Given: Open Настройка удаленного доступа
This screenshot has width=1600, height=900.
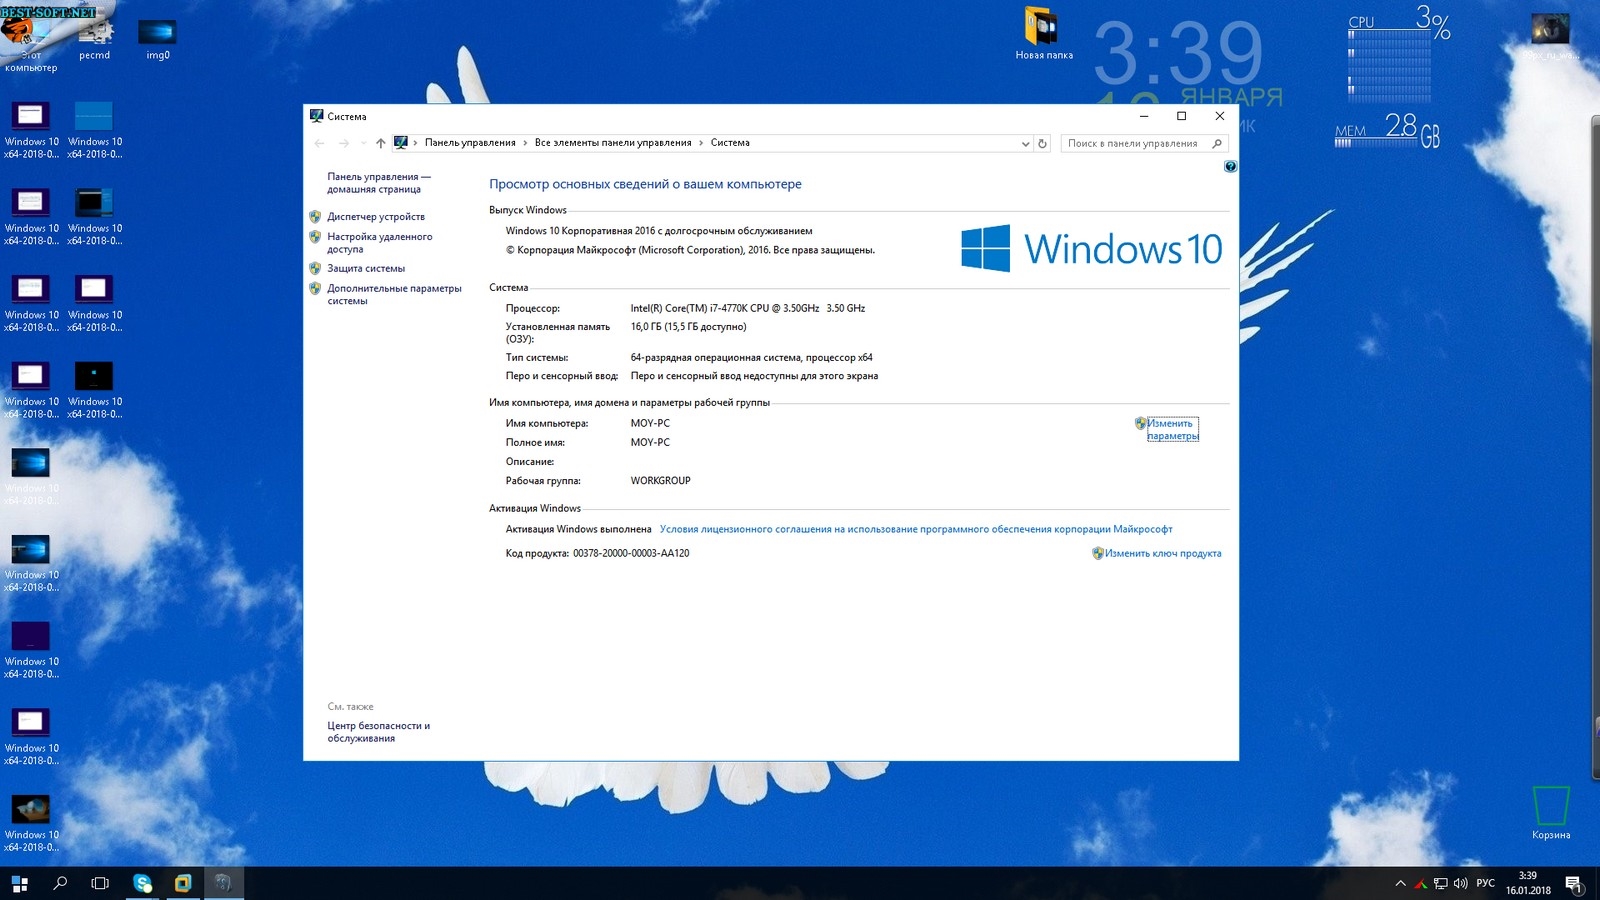Looking at the screenshot, I should click(x=380, y=243).
